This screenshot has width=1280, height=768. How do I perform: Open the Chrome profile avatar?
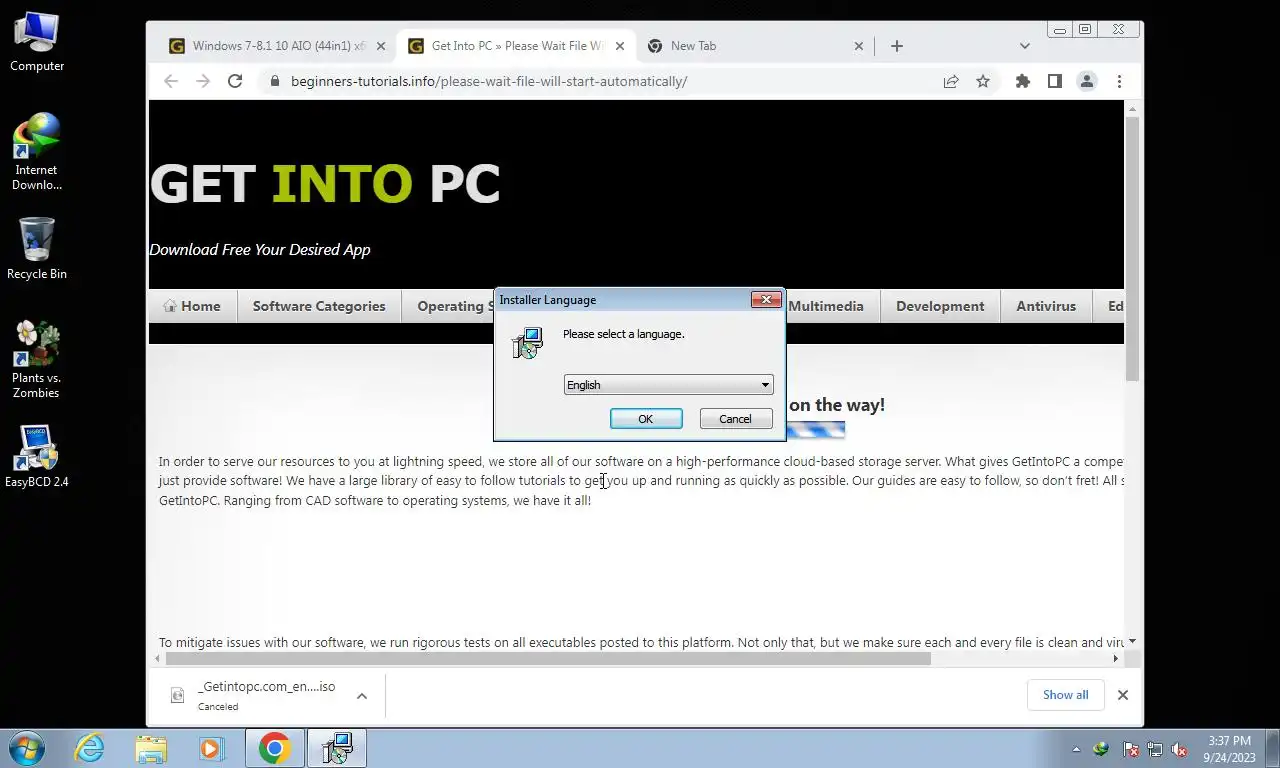tap(1087, 81)
